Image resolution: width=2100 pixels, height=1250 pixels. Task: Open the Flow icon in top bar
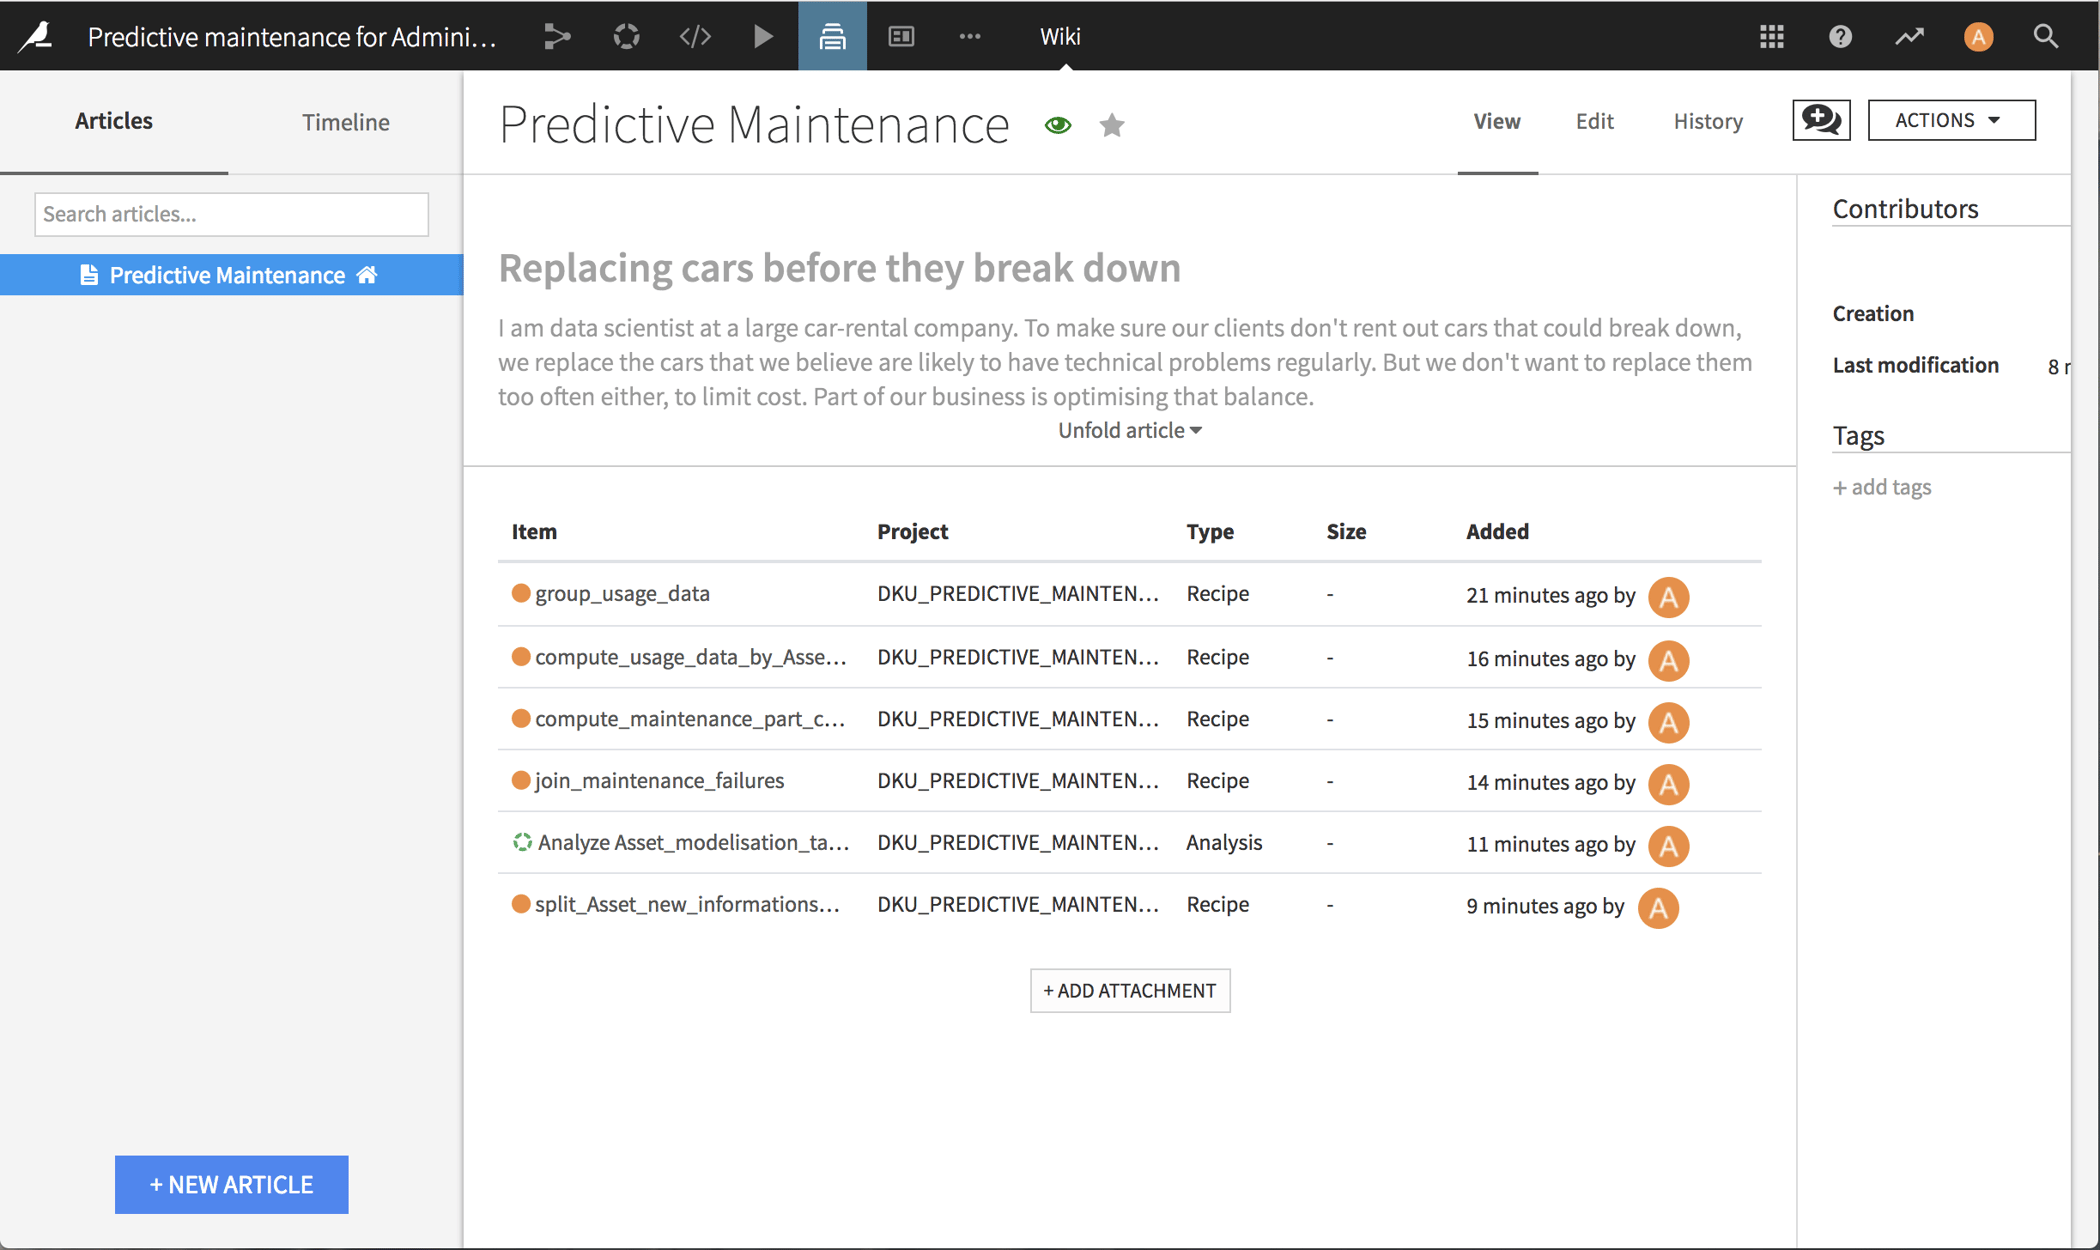[x=557, y=37]
